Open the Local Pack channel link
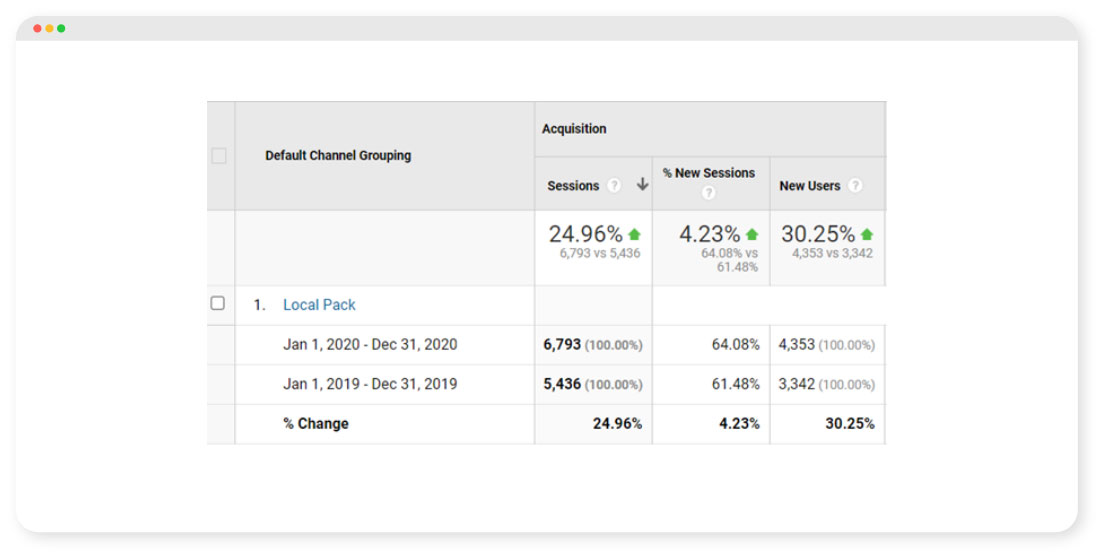The height and width of the screenshot is (559, 1104). (x=319, y=305)
